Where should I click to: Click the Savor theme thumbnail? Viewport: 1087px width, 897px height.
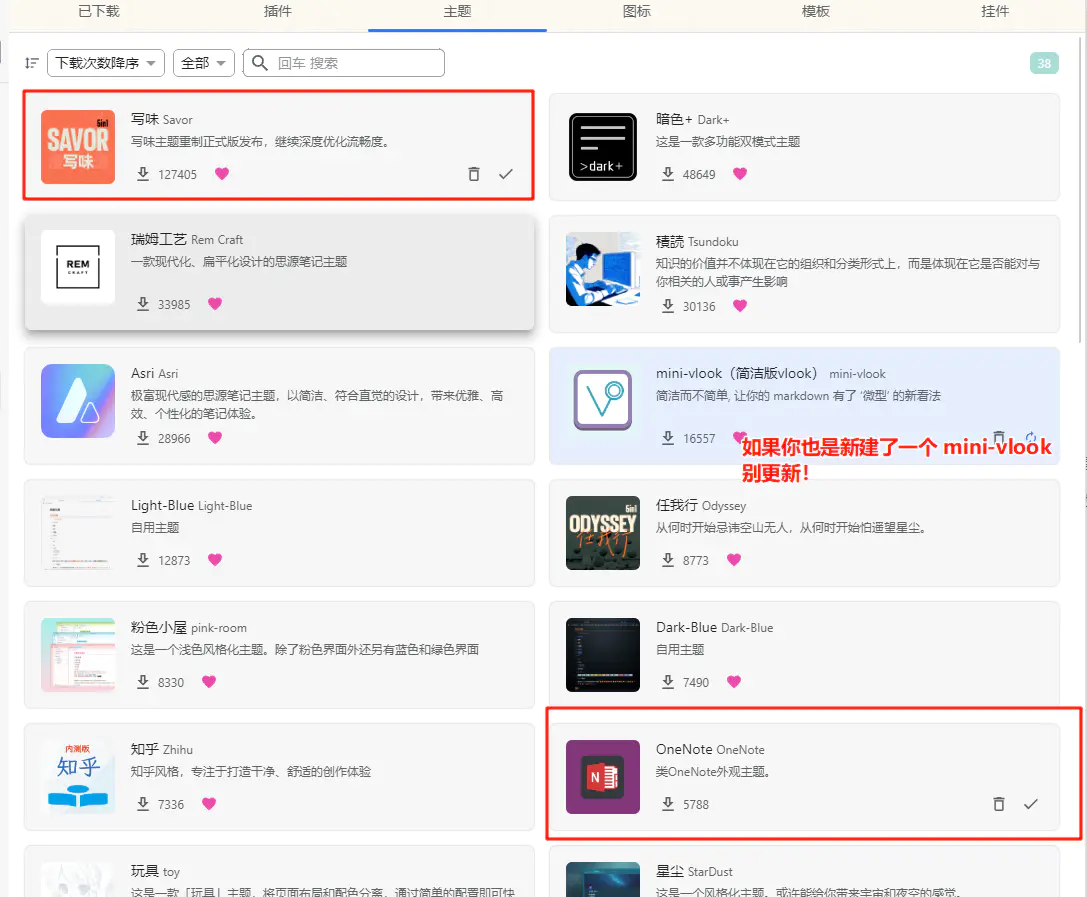(x=78, y=147)
